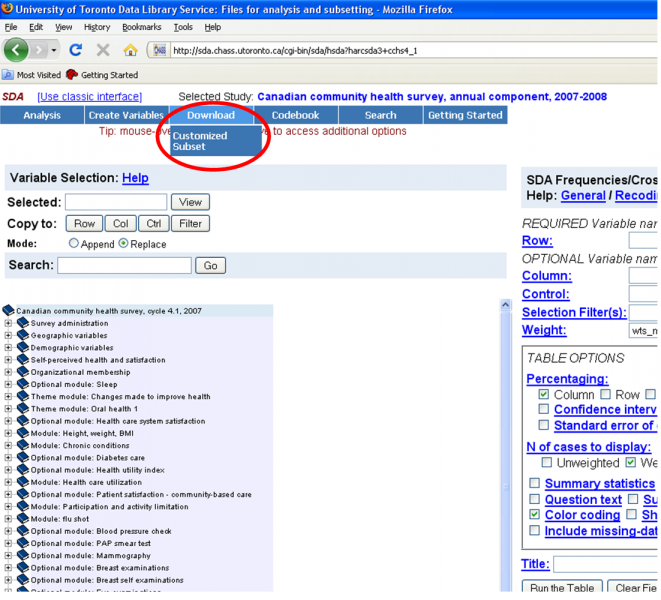This screenshot has height=600, width=661.
Task: Reload the page with the refresh icon
Action: (x=76, y=49)
